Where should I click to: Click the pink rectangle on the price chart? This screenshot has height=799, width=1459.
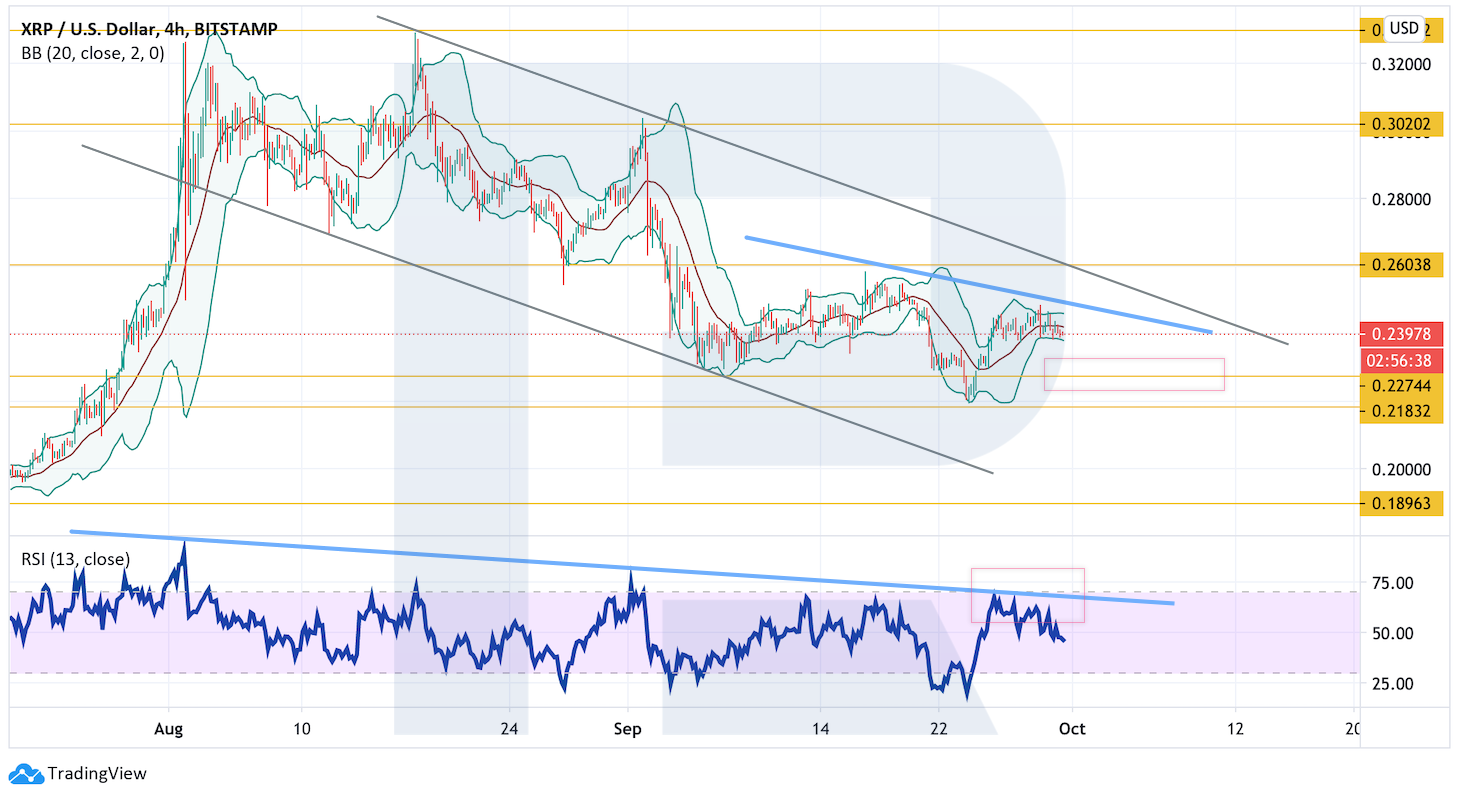pyautogui.click(x=1133, y=374)
